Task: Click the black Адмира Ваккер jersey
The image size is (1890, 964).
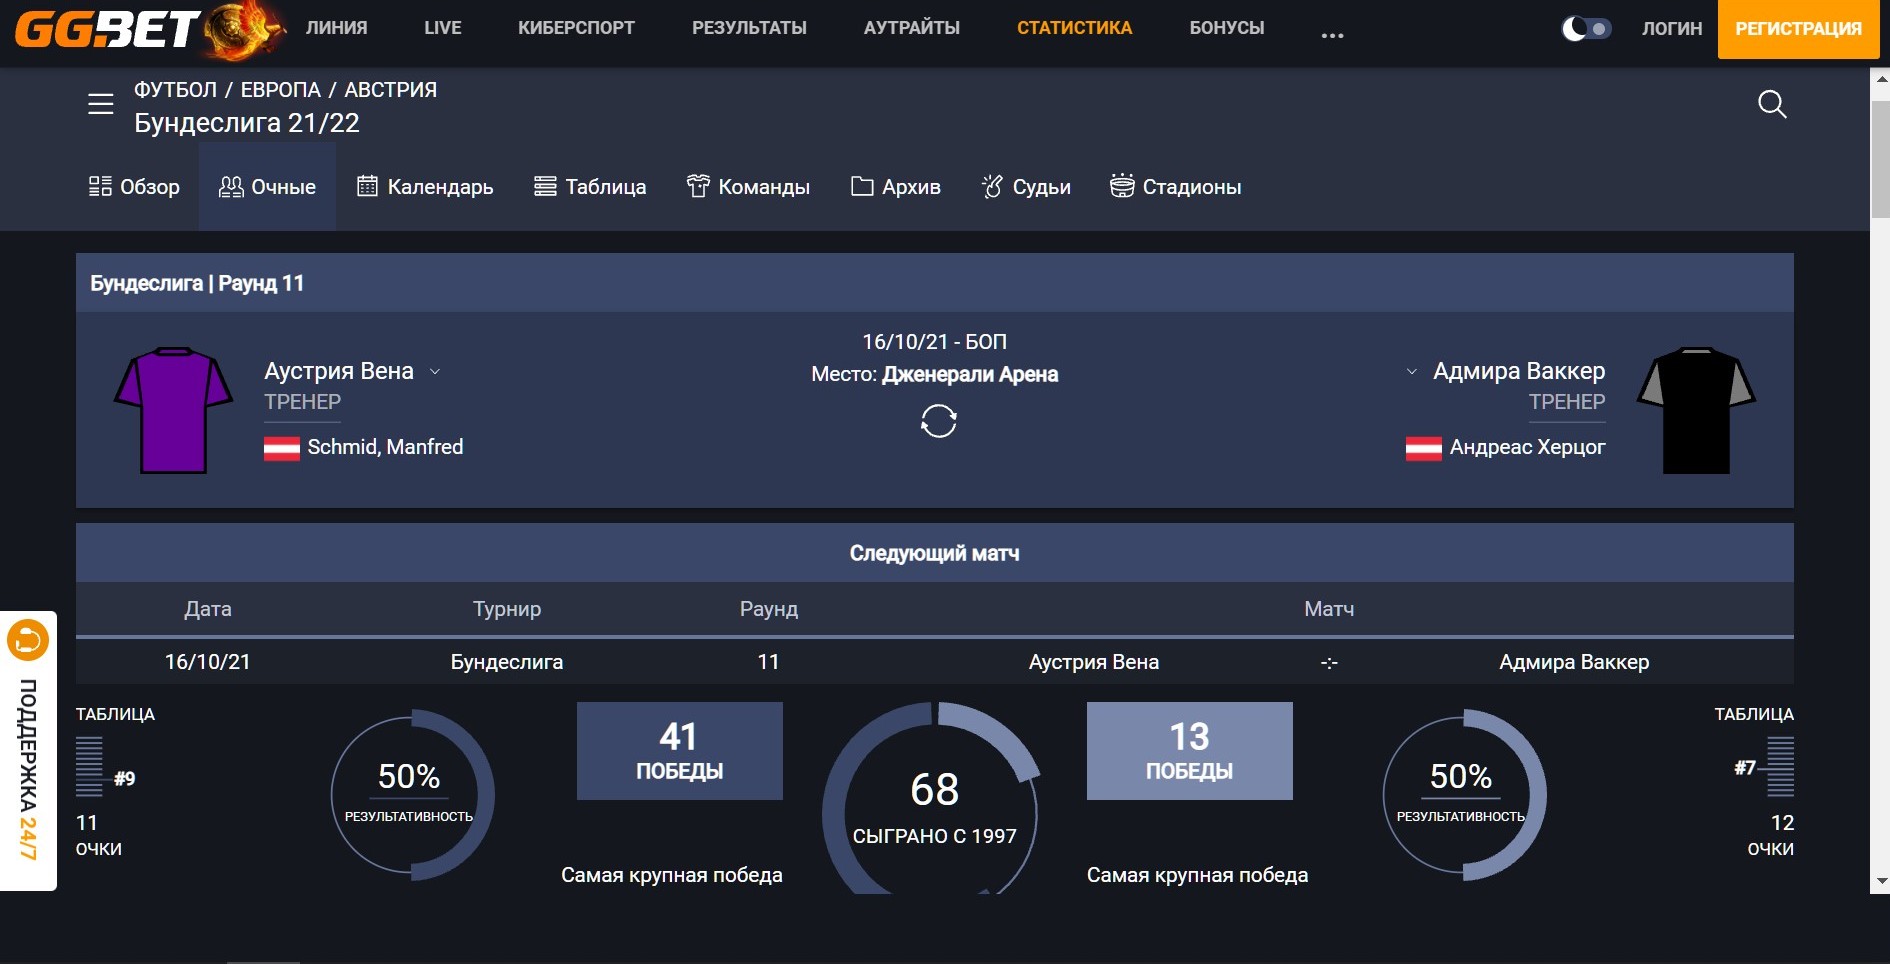Action: (x=1696, y=410)
